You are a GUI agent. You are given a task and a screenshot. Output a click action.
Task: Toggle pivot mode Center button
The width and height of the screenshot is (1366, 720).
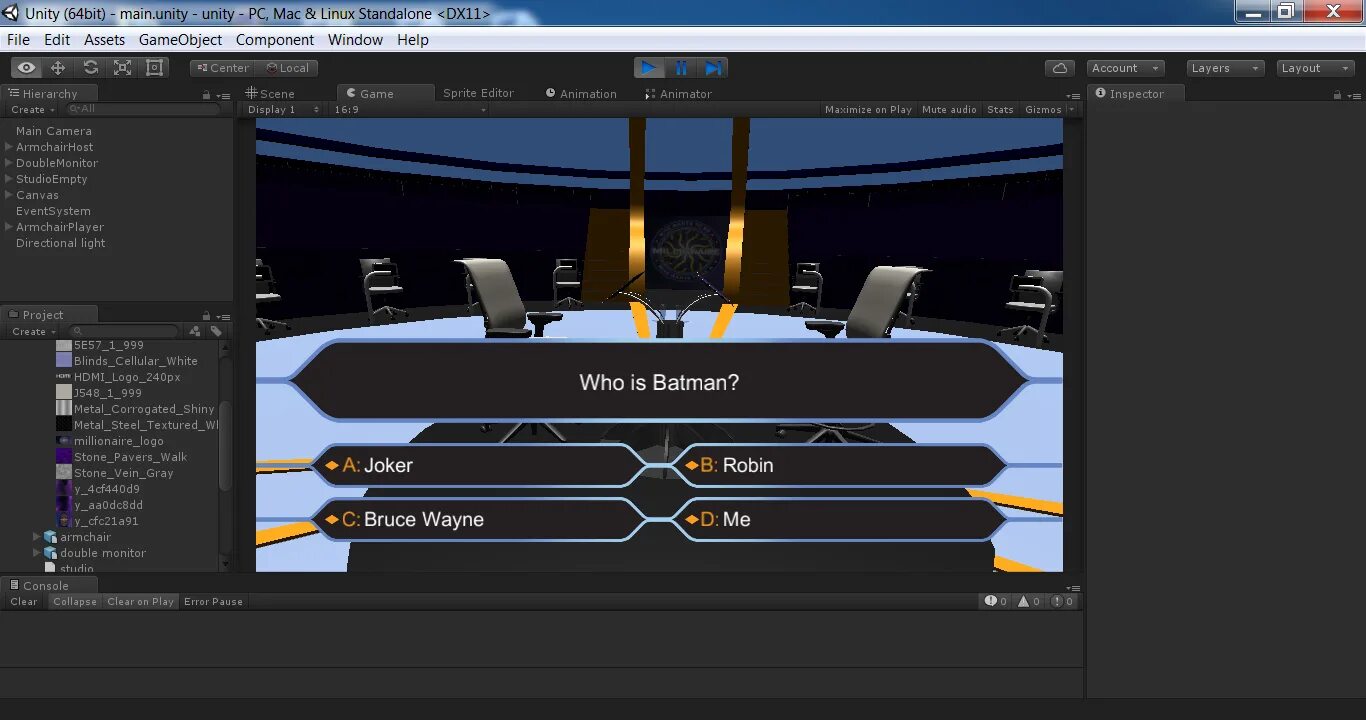pyautogui.click(x=222, y=68)
